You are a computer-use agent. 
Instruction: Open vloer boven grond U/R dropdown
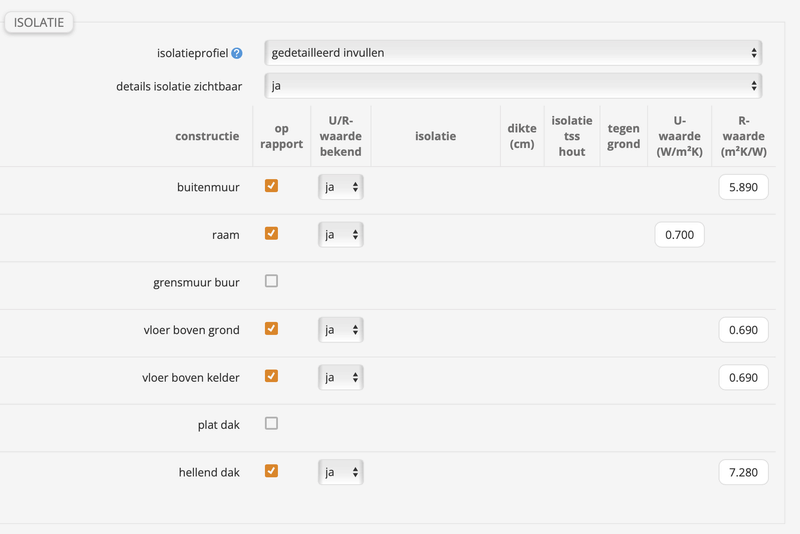[341, 329]
